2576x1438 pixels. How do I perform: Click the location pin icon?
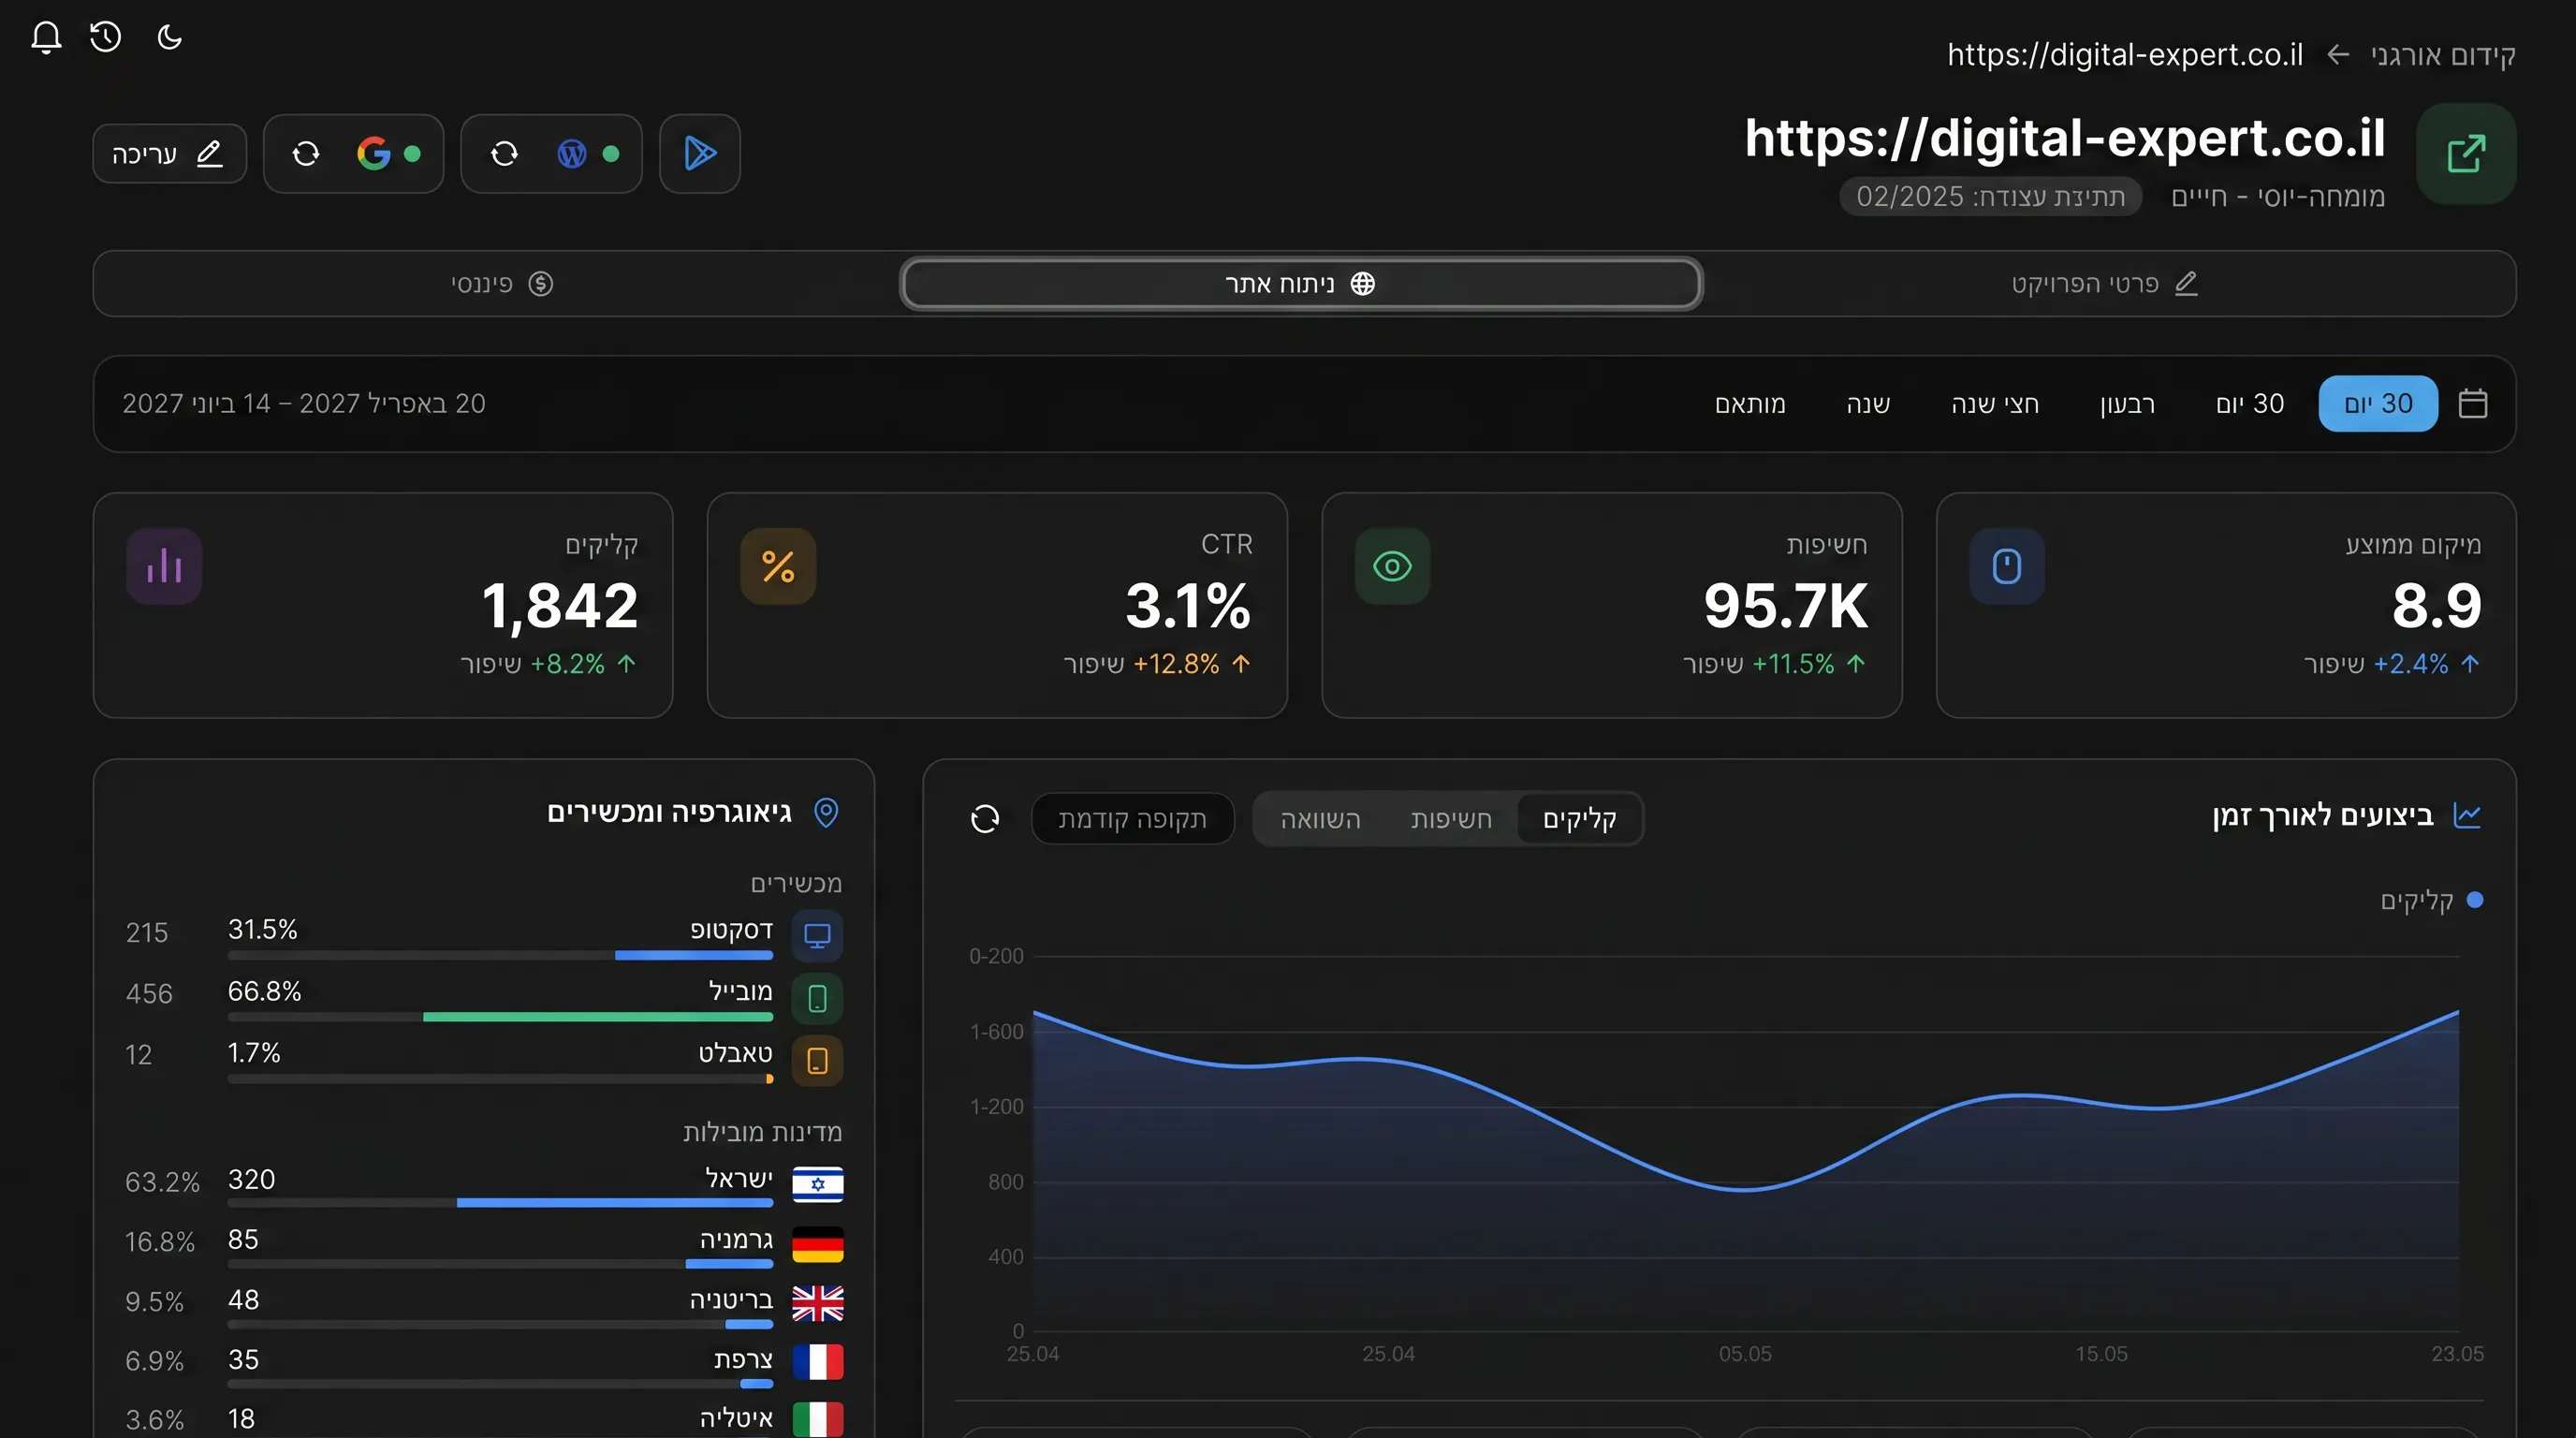click(x=826, y=813)
